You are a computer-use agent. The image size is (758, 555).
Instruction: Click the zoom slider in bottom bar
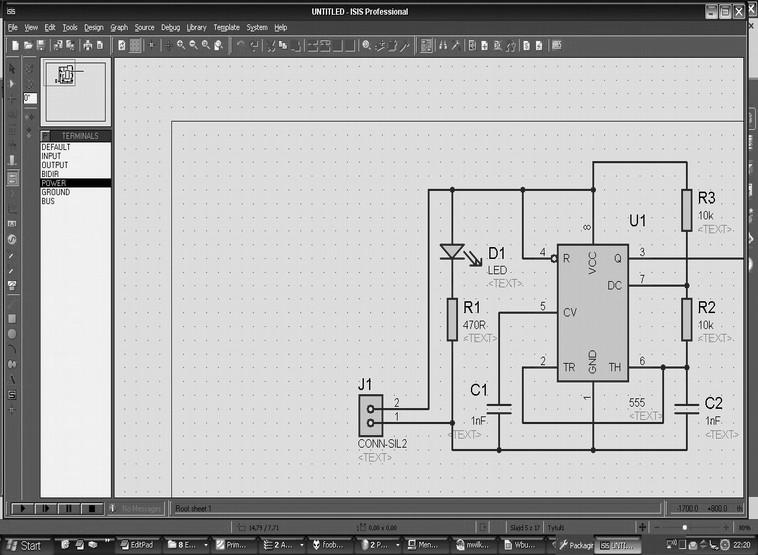(x=685, y=527)
